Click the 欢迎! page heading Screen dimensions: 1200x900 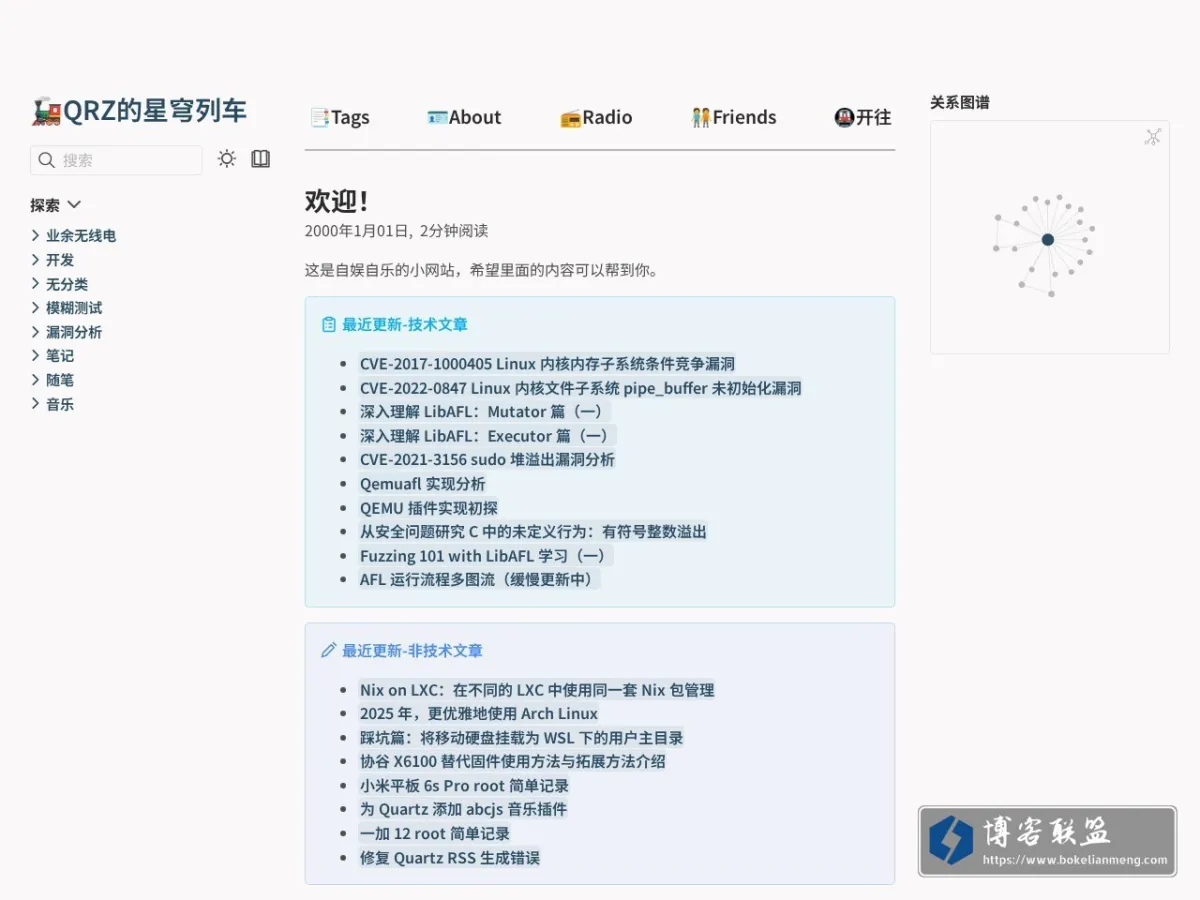tap(337, 201)
